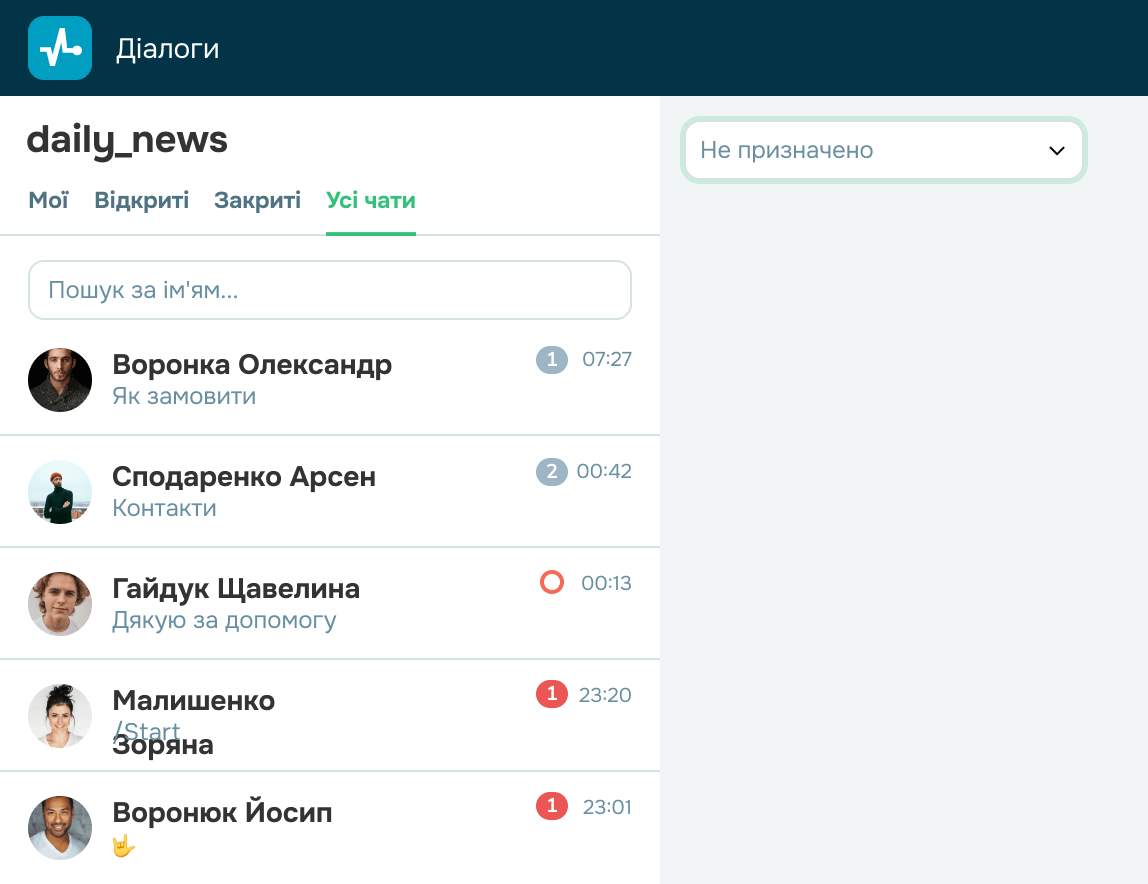Switch to the Мої tab

(48, 200)
